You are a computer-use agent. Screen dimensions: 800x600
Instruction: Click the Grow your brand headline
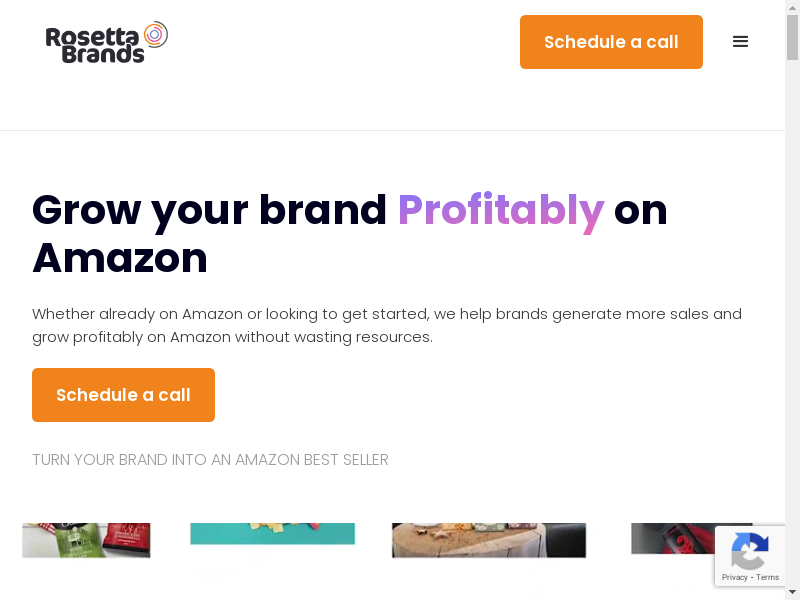(209, 210)
